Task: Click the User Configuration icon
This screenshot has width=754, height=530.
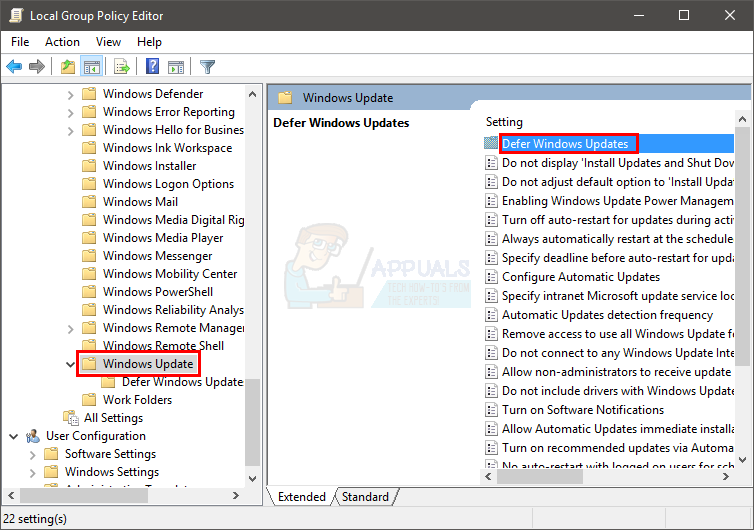Action: click(33, 436)
